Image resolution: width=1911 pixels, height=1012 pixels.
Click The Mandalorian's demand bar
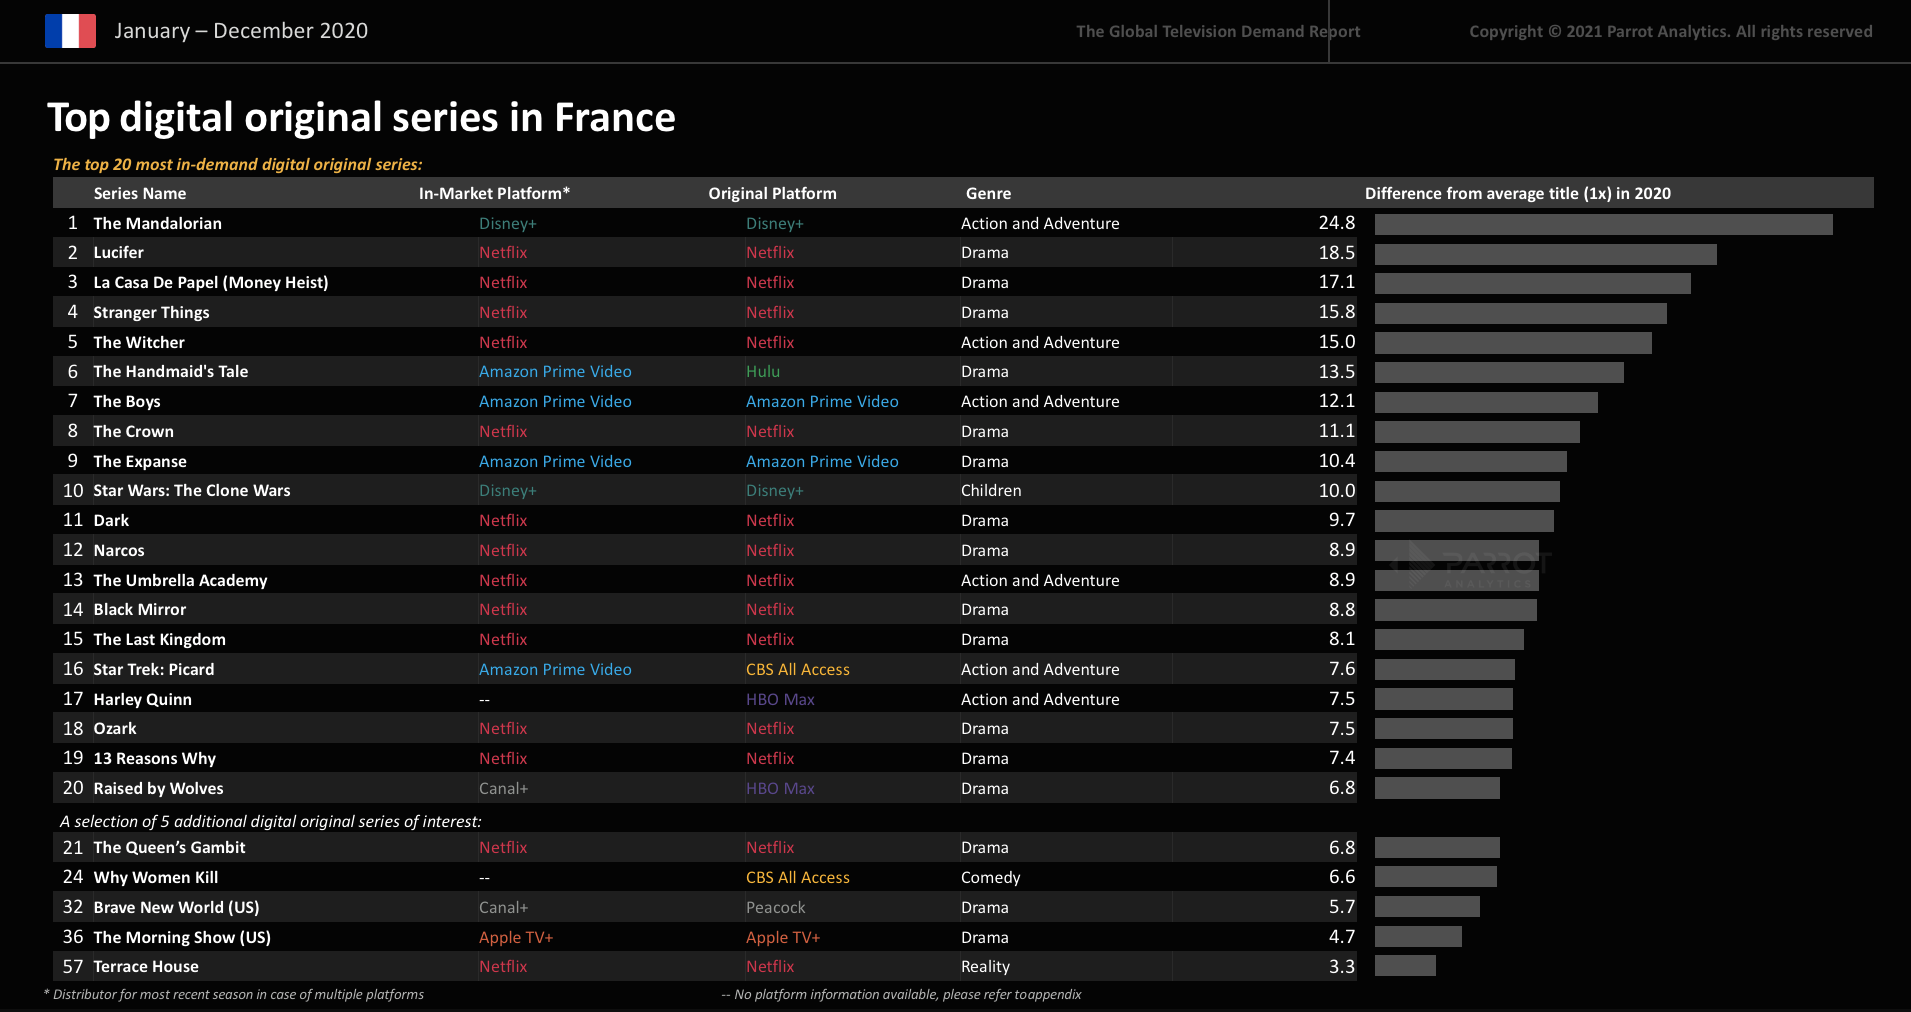point(1603,224)
